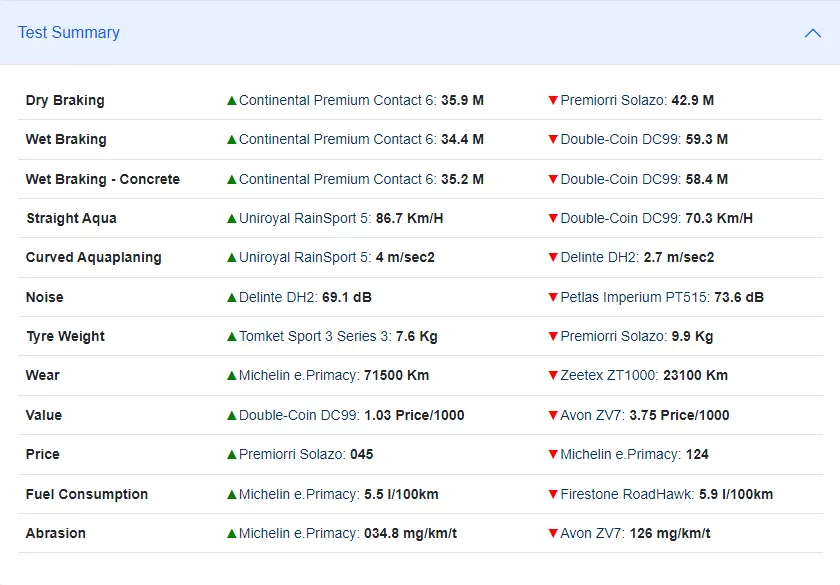
Task: Select red triangle in Fuel Consumption row
Action: 553,494
